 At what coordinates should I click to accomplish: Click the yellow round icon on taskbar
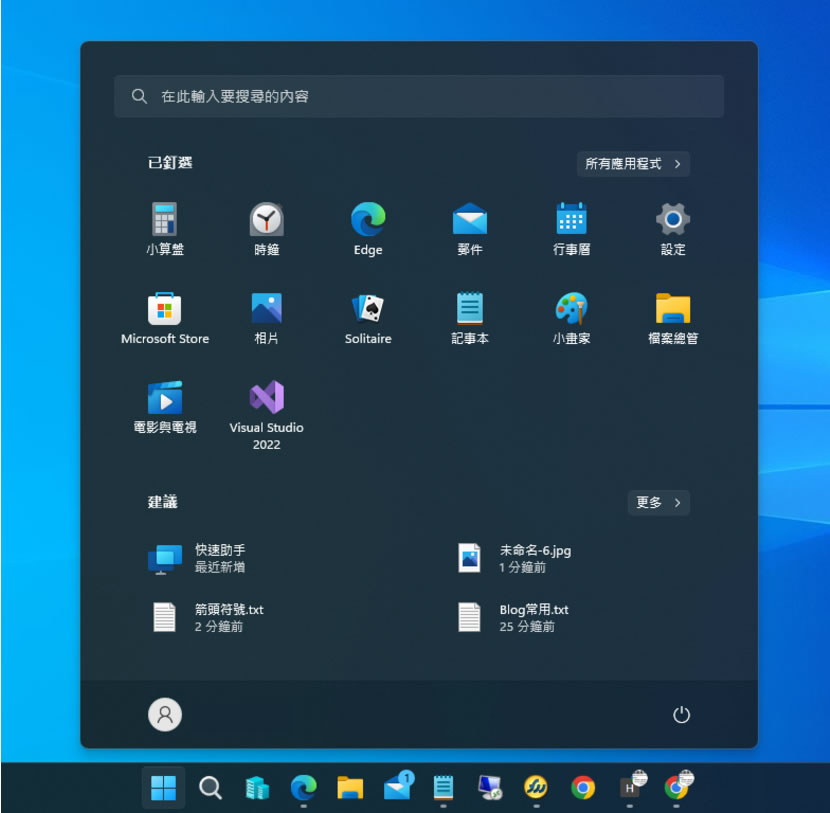(x=536, y=788)
